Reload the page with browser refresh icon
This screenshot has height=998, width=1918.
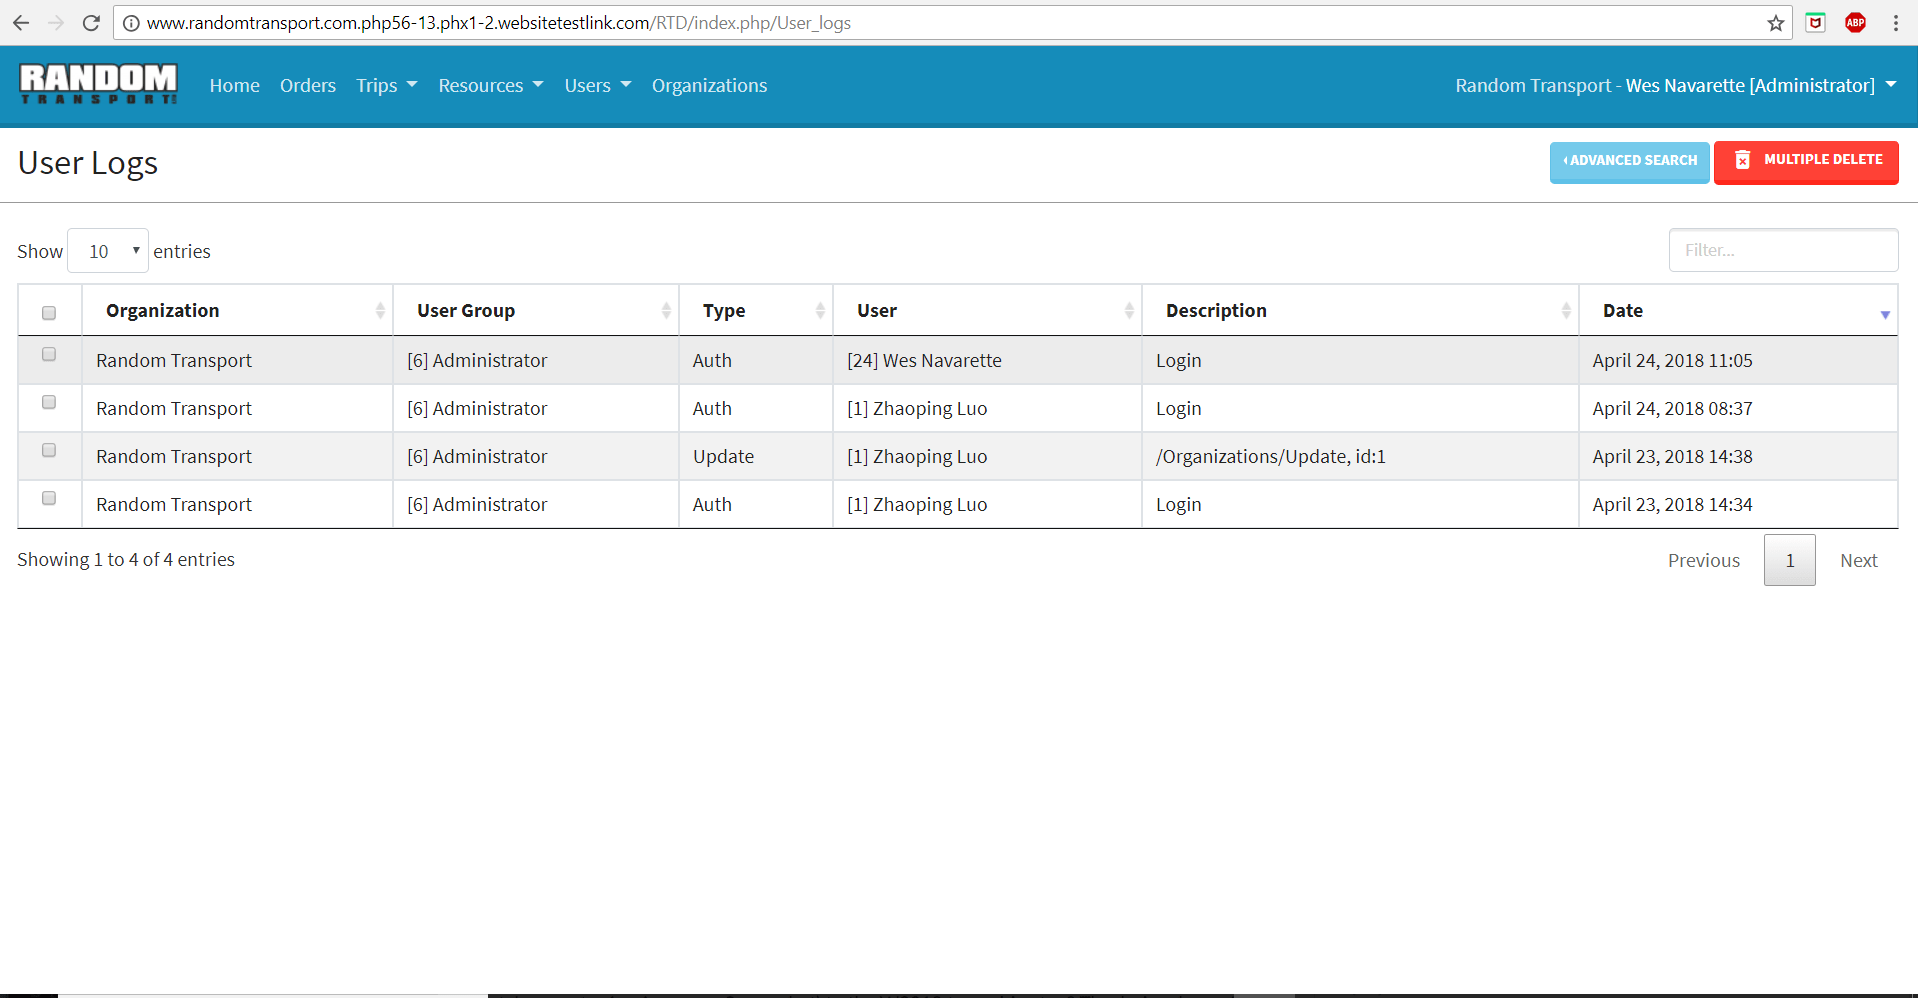[x=91, y=23]
